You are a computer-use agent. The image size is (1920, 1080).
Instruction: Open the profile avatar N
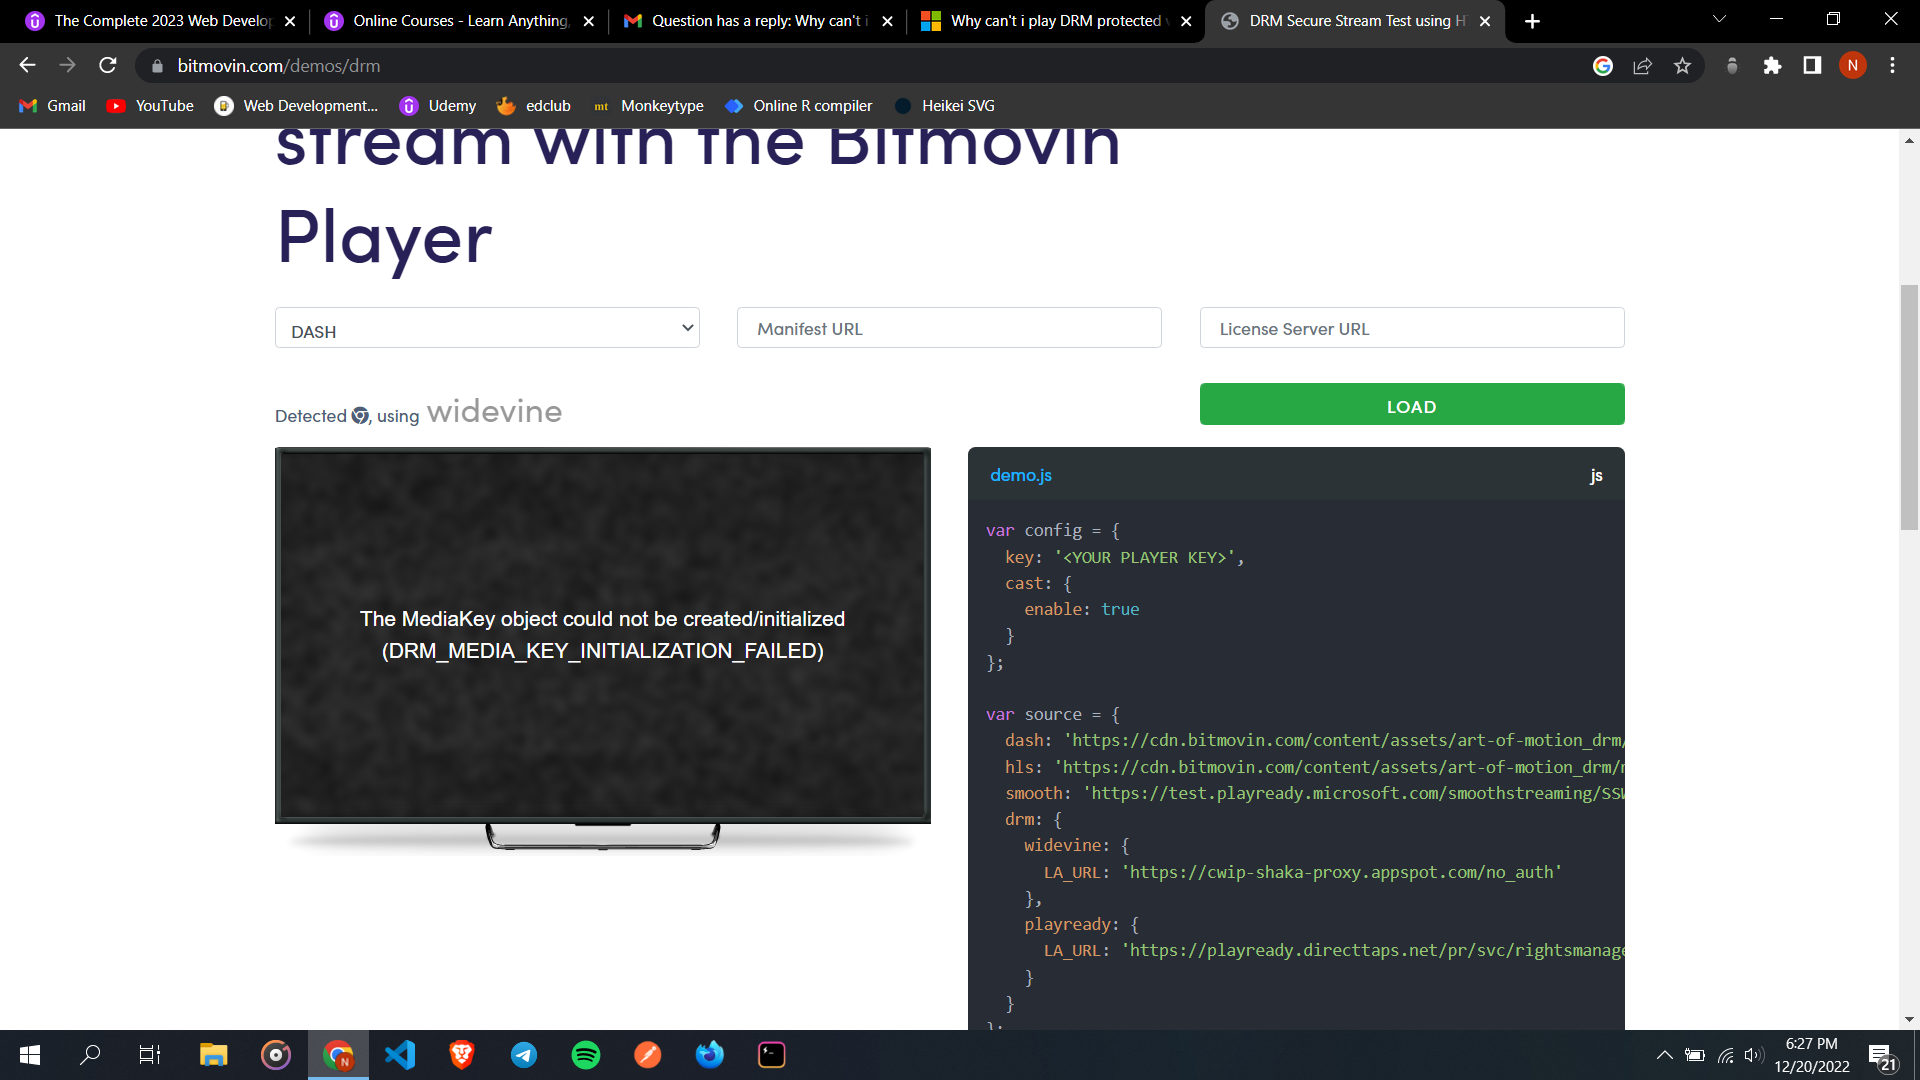coord(1852,66)
